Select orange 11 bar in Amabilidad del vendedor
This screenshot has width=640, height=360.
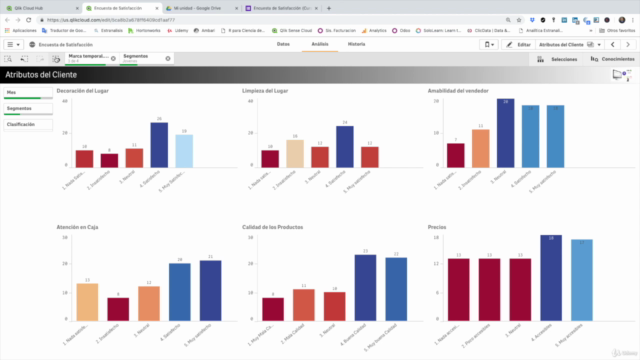click(x=481, y=149)
